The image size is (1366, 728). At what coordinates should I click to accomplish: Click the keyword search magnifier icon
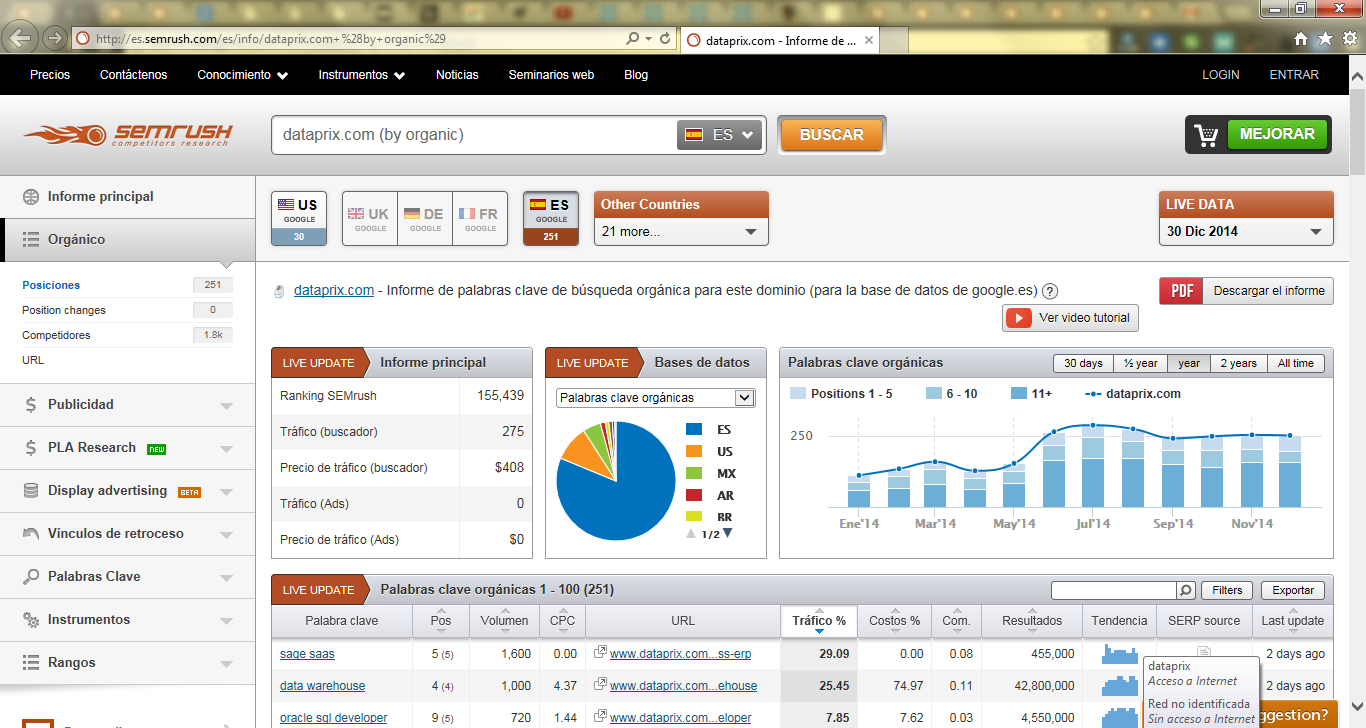coord(1185,590)
